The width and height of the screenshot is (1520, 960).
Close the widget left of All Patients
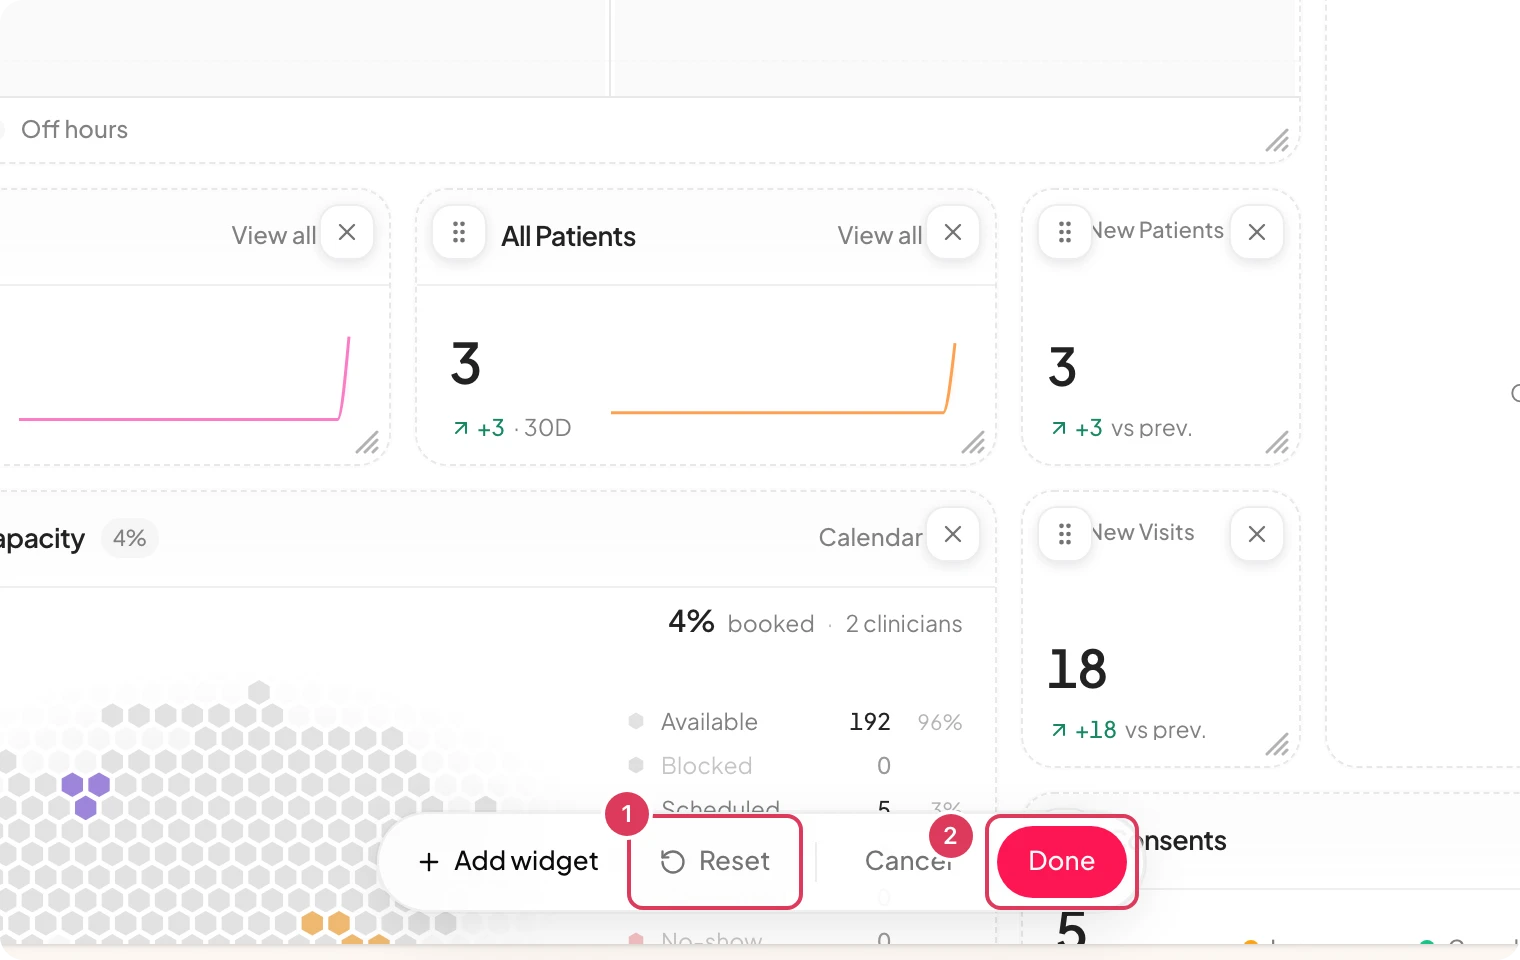tap(347, 233)
